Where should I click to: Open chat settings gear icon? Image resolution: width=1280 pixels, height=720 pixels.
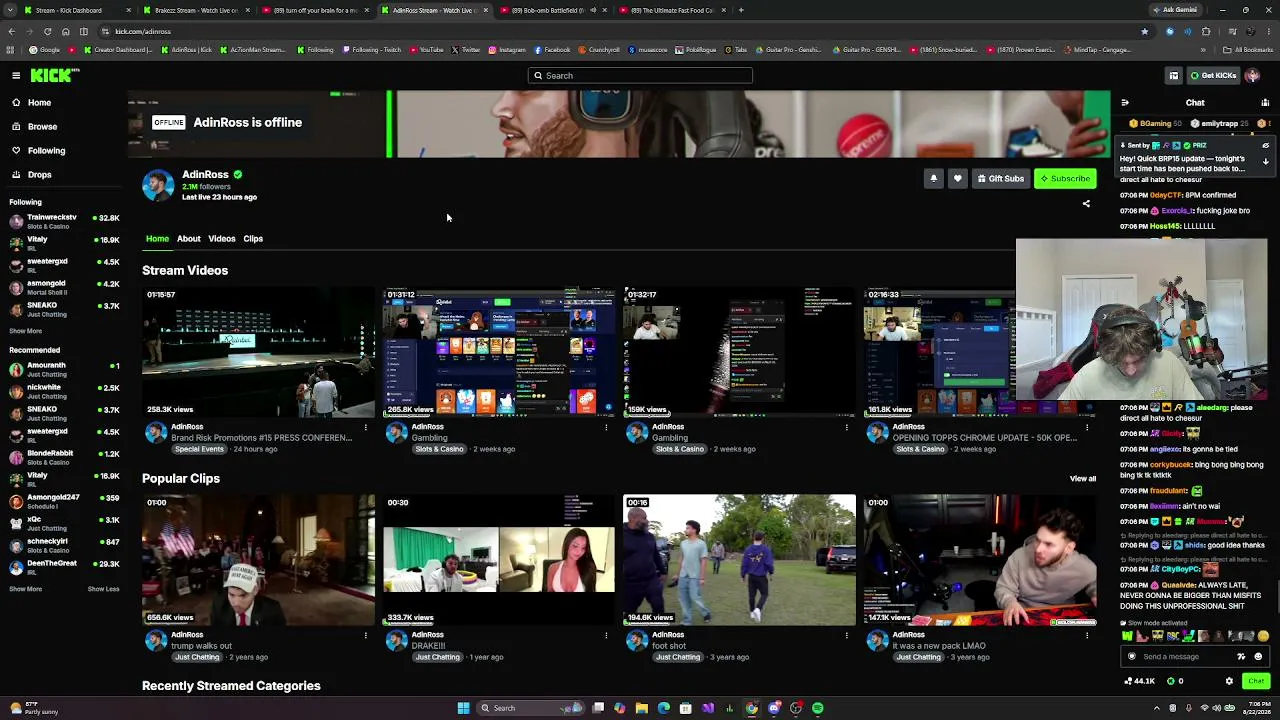tap(1229, 681)
